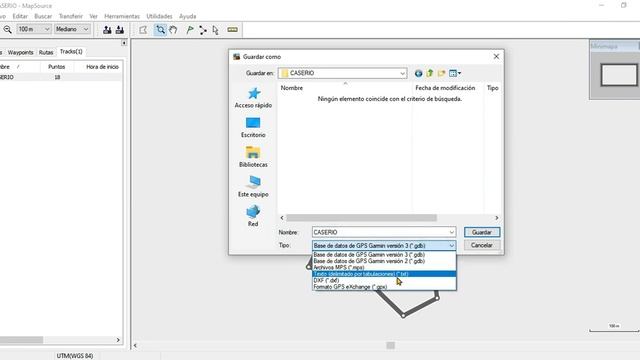The width and height of the screenshot is (640, 360).
Task: Switch to the Rutas tab
Action: coord(46,53)
